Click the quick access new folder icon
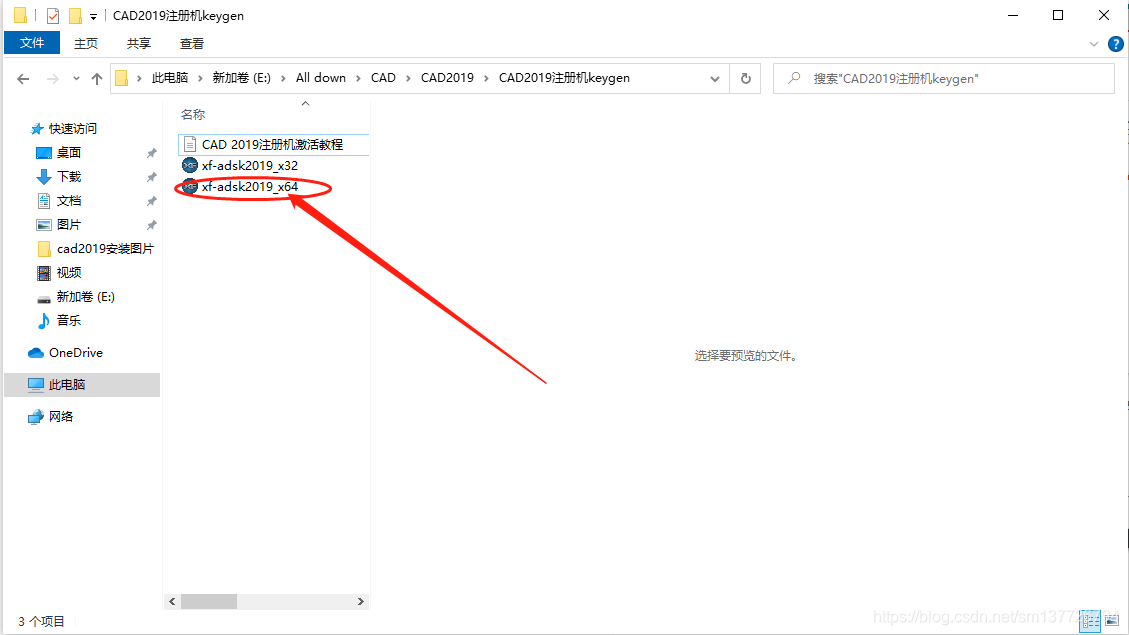Image resolution: width=1129 pixels, height=635 pixels. [x=75, y=15]
